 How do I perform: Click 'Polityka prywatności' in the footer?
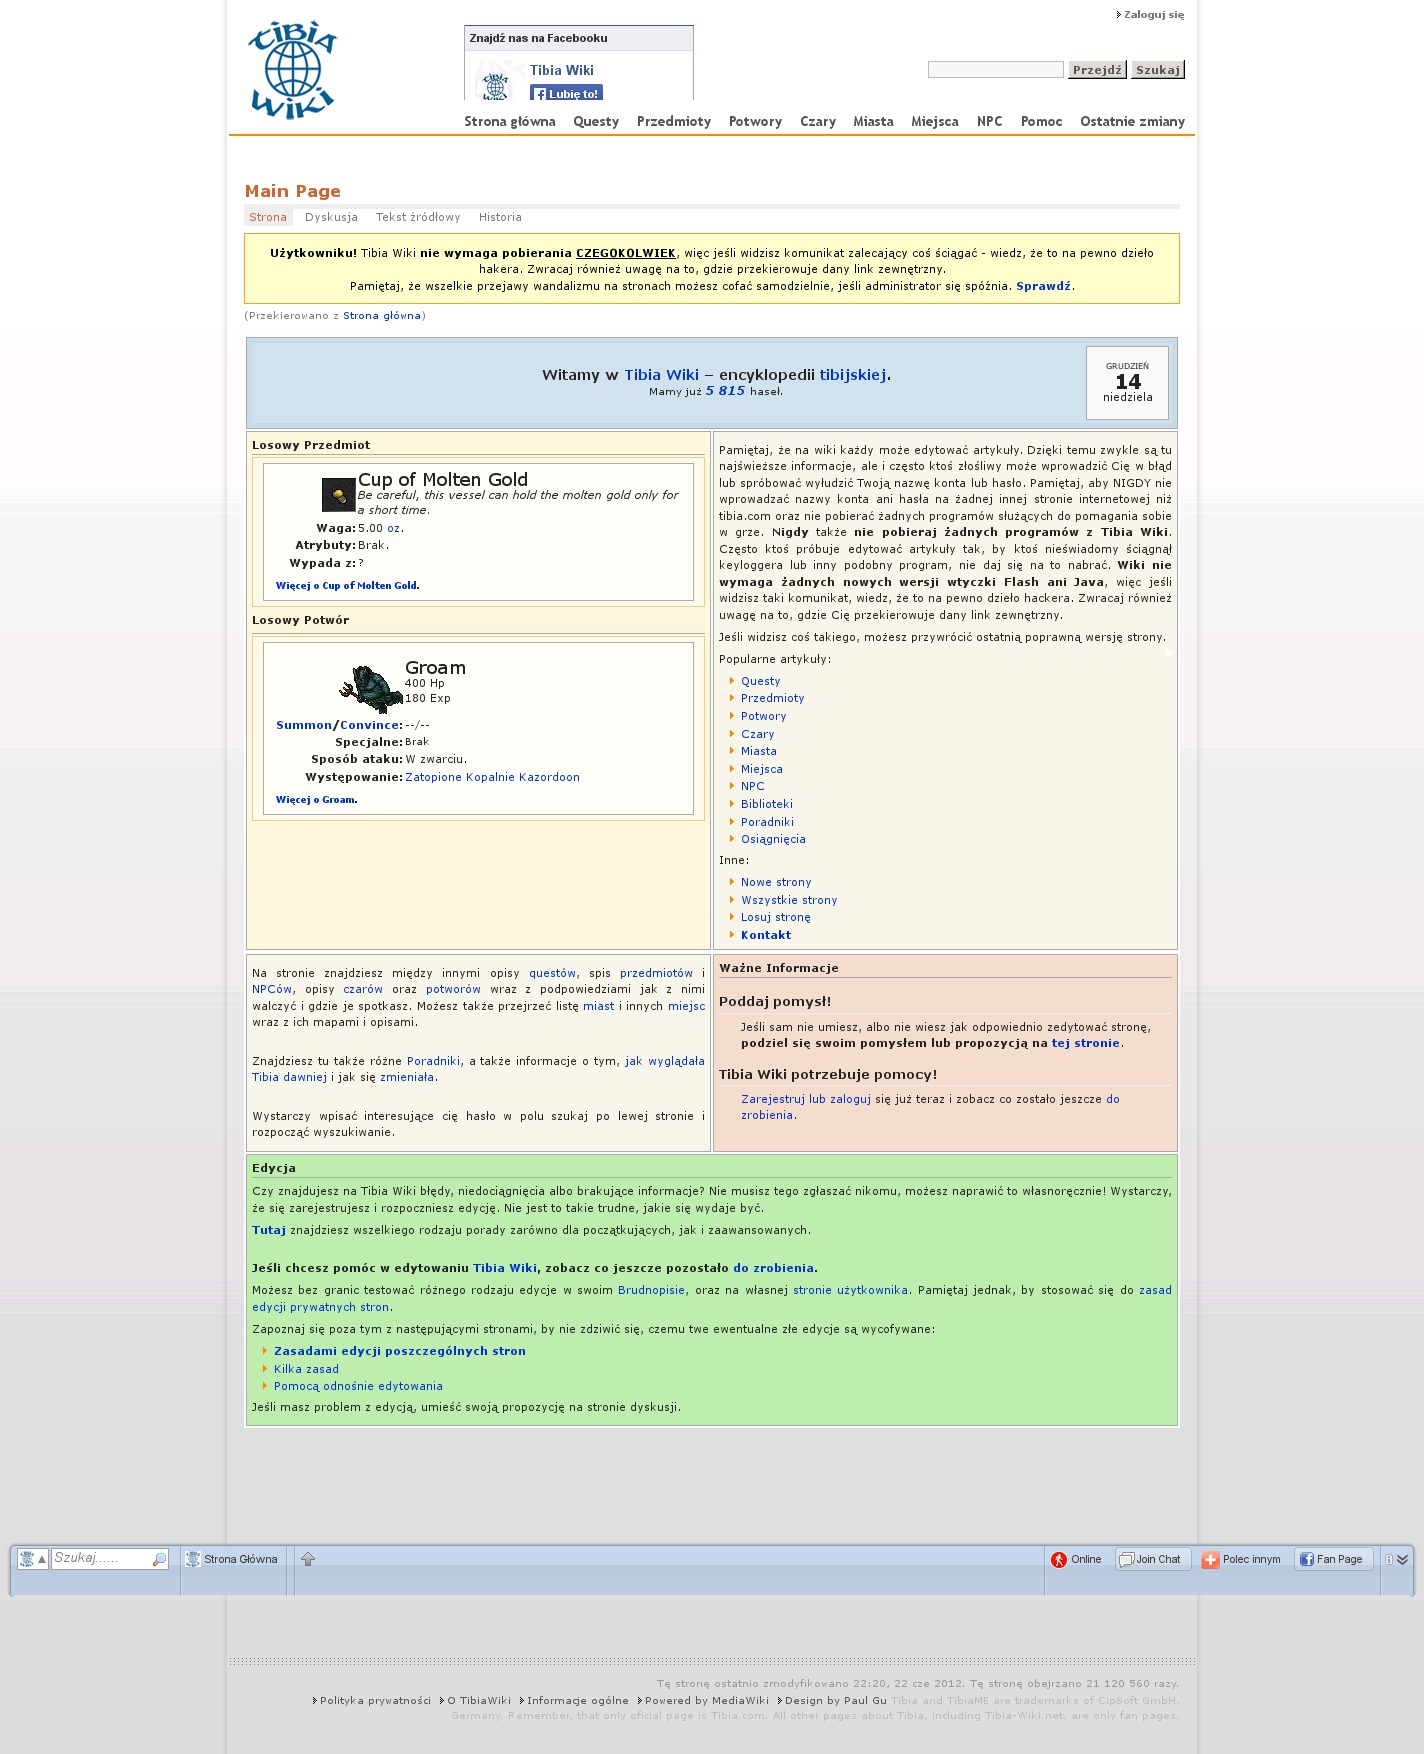tap(375, 1700)
